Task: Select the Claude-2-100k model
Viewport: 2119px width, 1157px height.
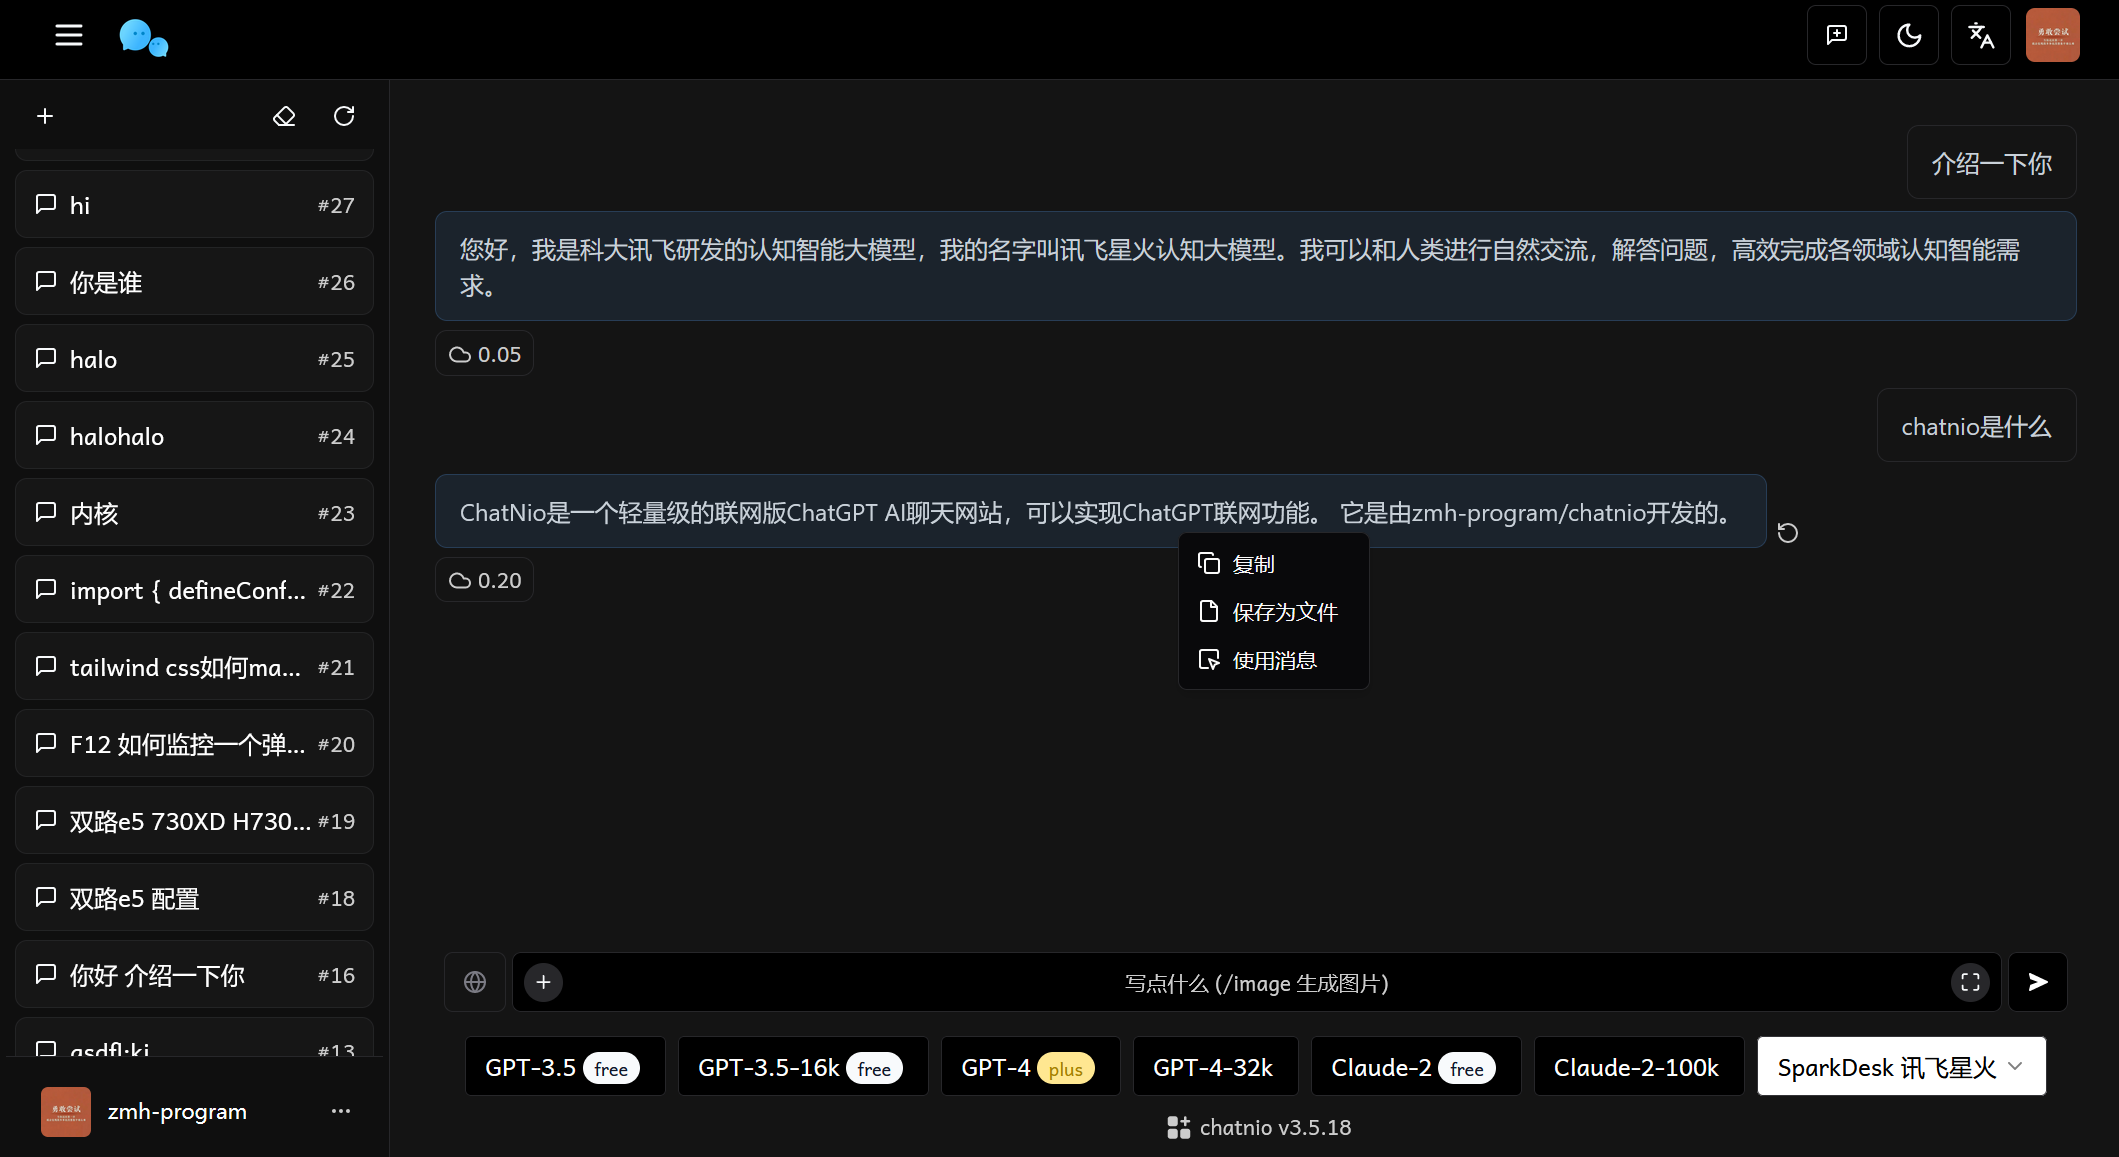Action: click(x=1639, y=1067)
